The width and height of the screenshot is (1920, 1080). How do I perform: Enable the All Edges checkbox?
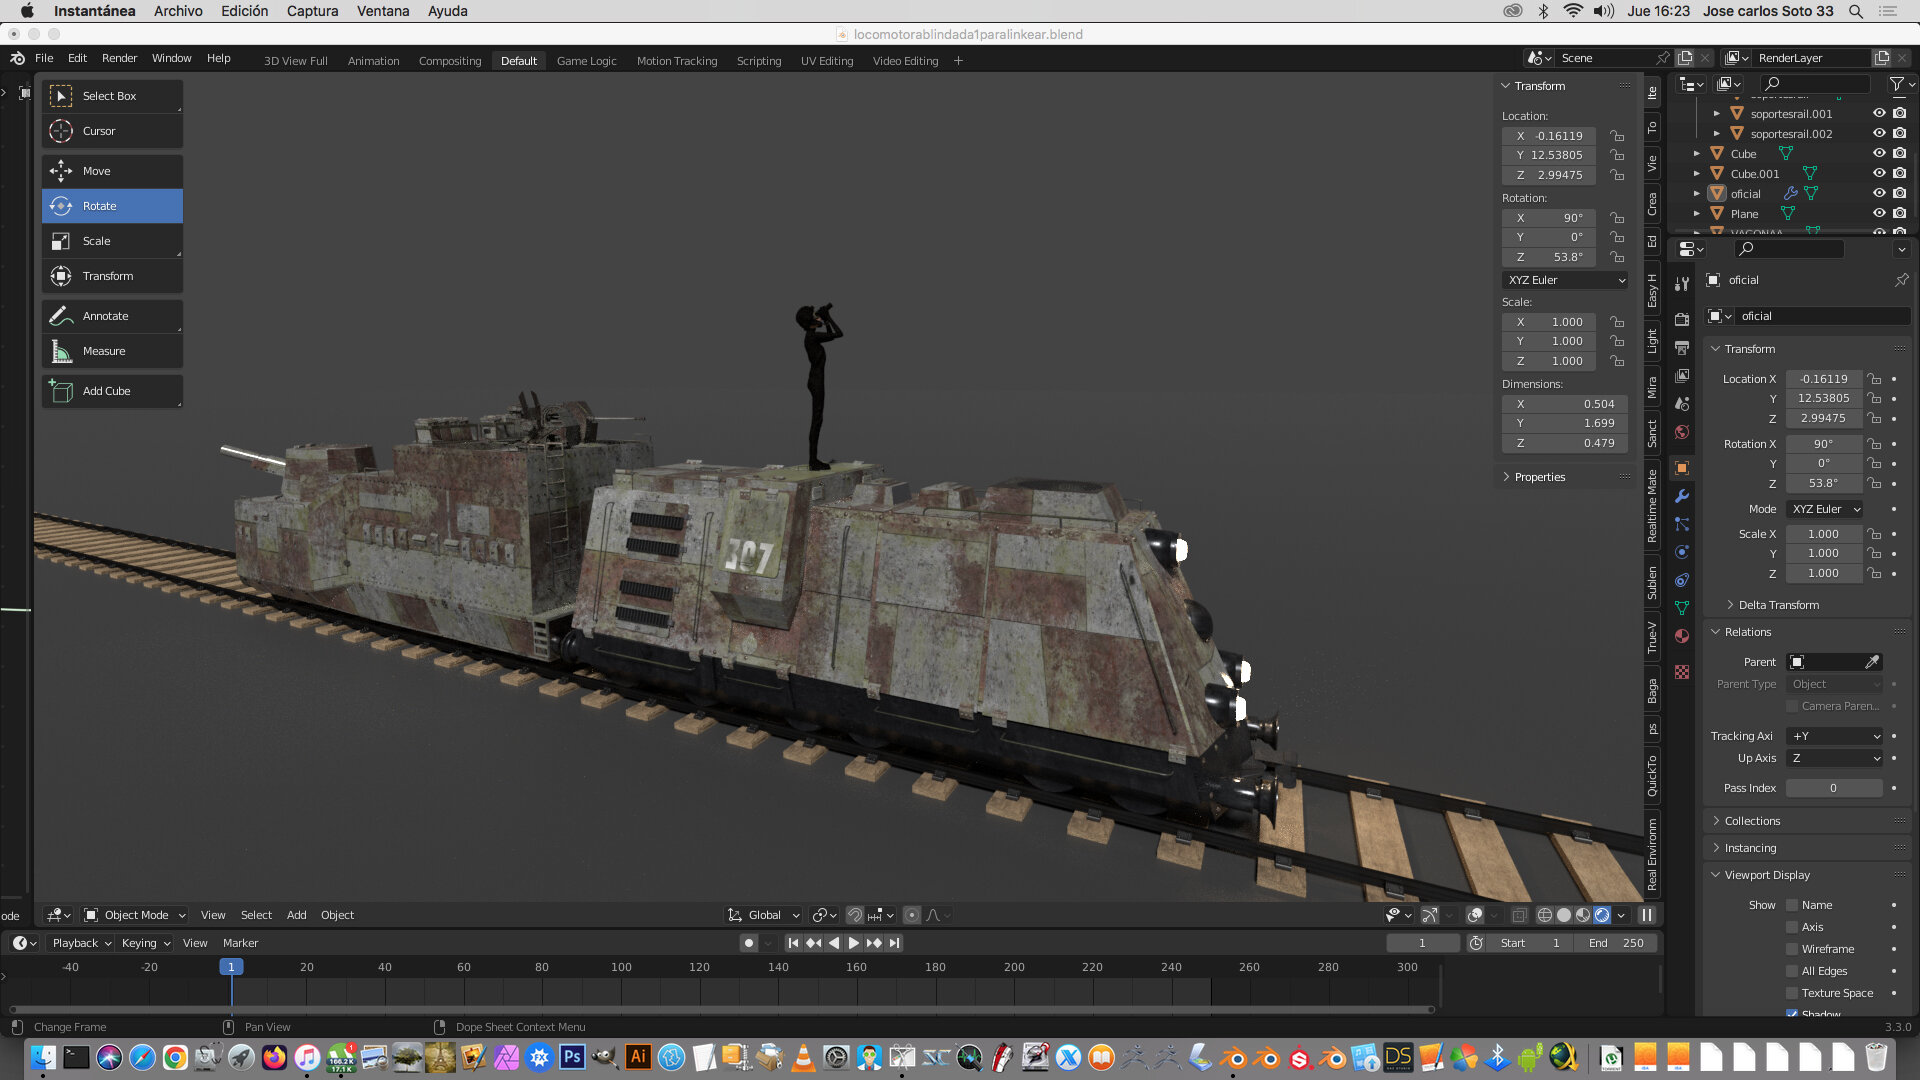click(x=1792, y=971)
